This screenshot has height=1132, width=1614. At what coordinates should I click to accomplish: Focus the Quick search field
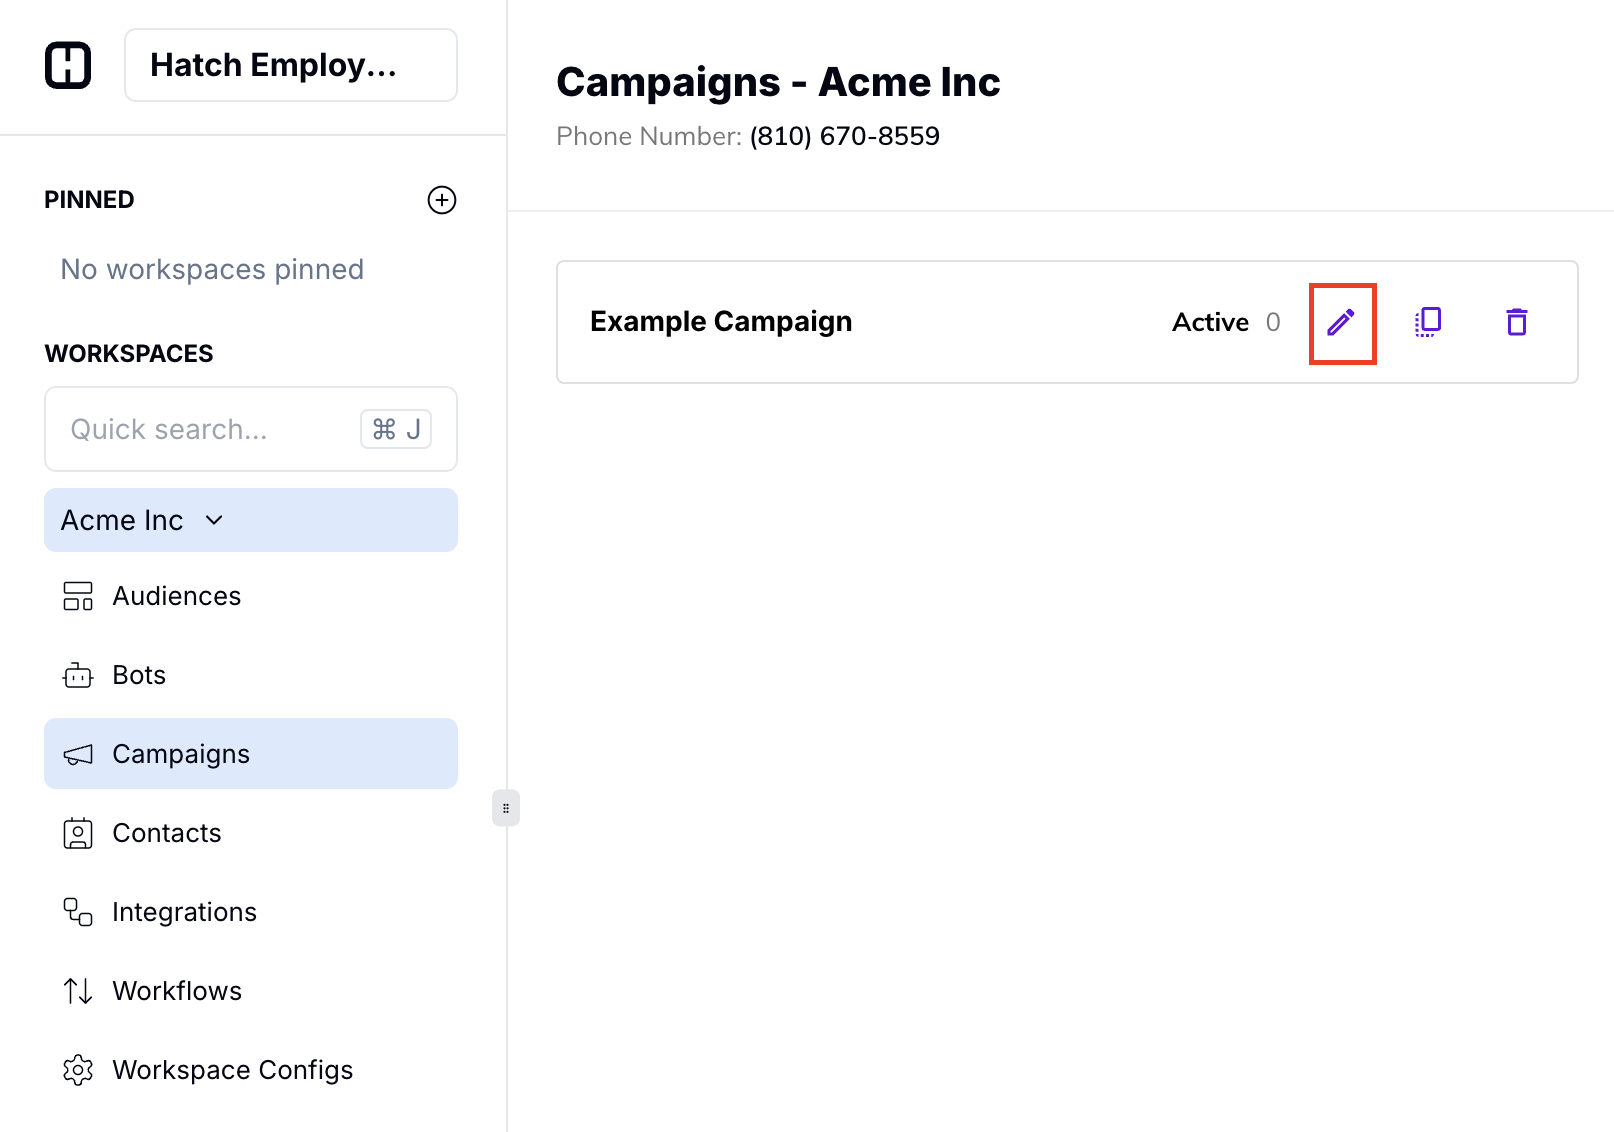tap(200, 429)
